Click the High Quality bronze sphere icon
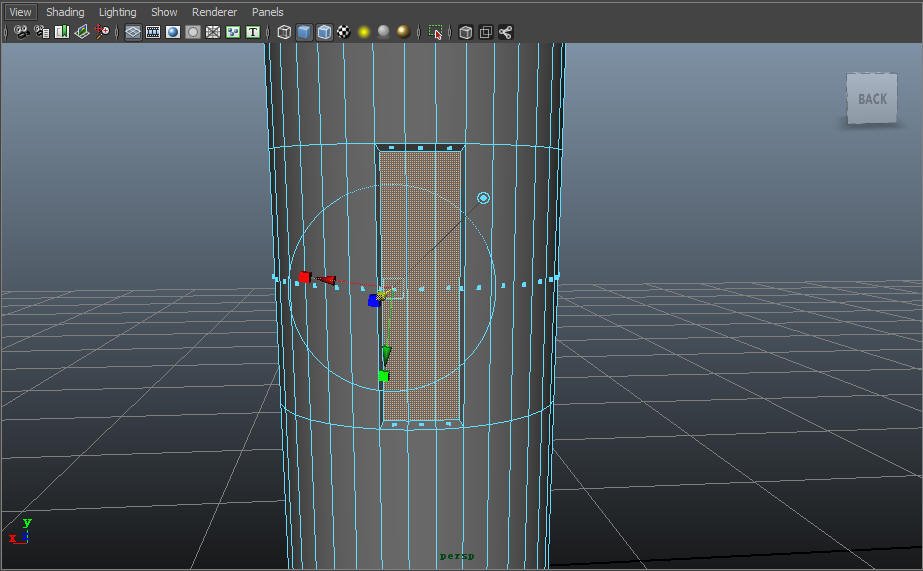 403,32
